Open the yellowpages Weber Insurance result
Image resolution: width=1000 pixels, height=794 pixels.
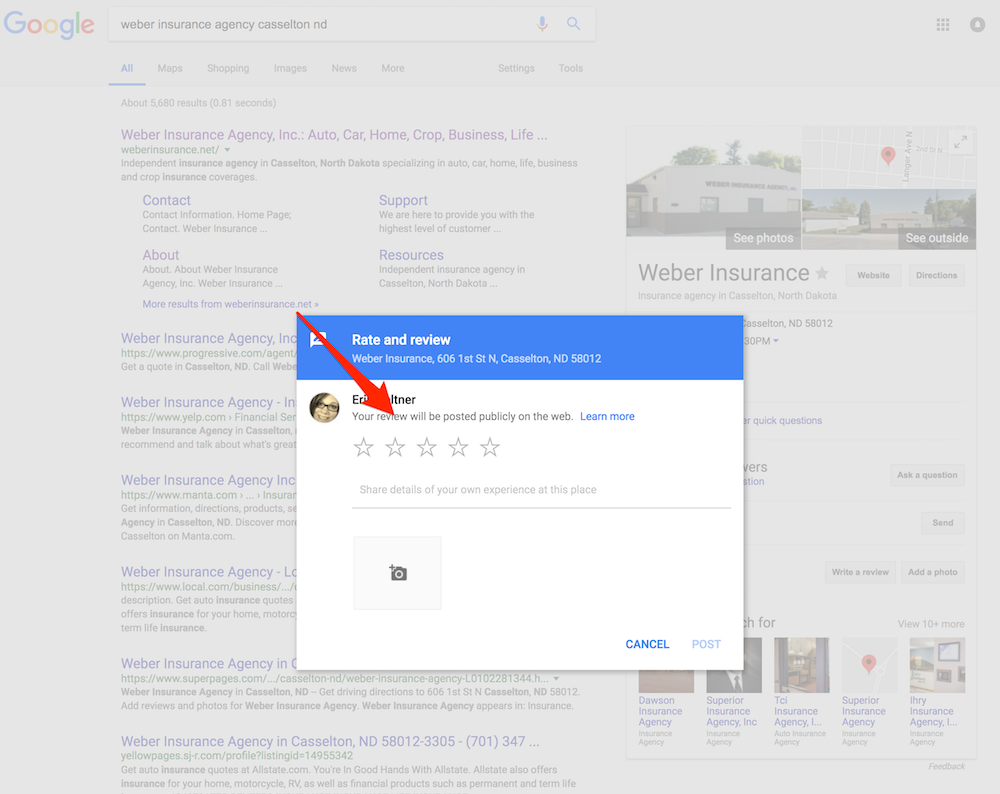coord(330,742)
